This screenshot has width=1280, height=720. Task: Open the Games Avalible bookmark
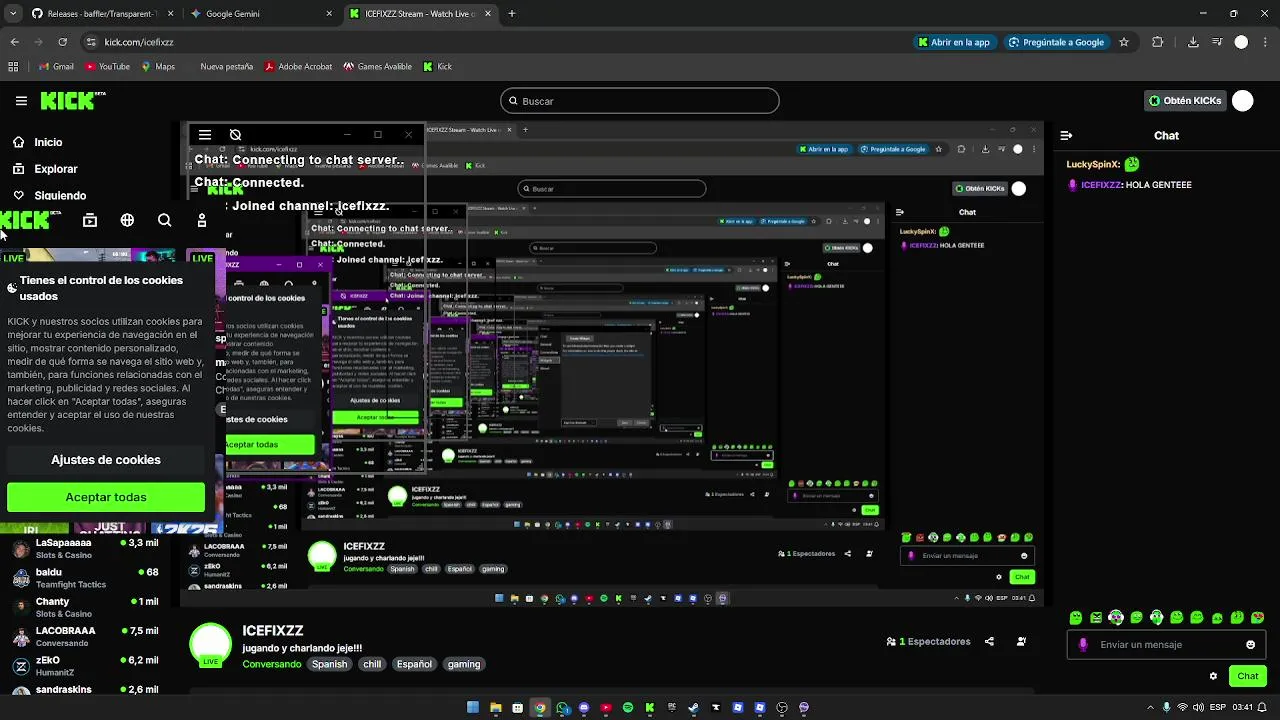[x=377, y=67]
